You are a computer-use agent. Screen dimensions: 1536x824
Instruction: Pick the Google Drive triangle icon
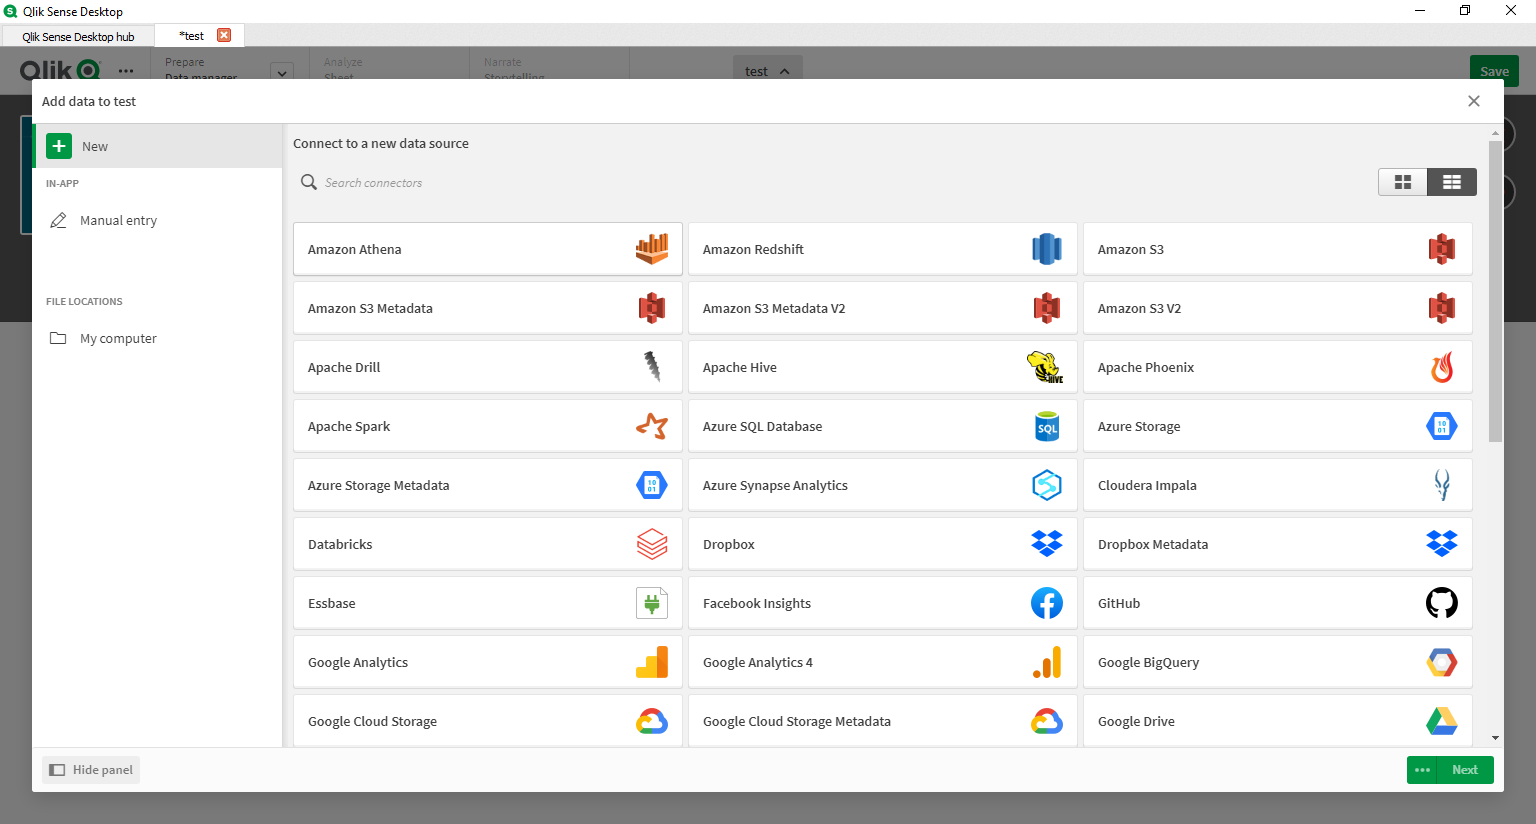[x=1442, y=721]
